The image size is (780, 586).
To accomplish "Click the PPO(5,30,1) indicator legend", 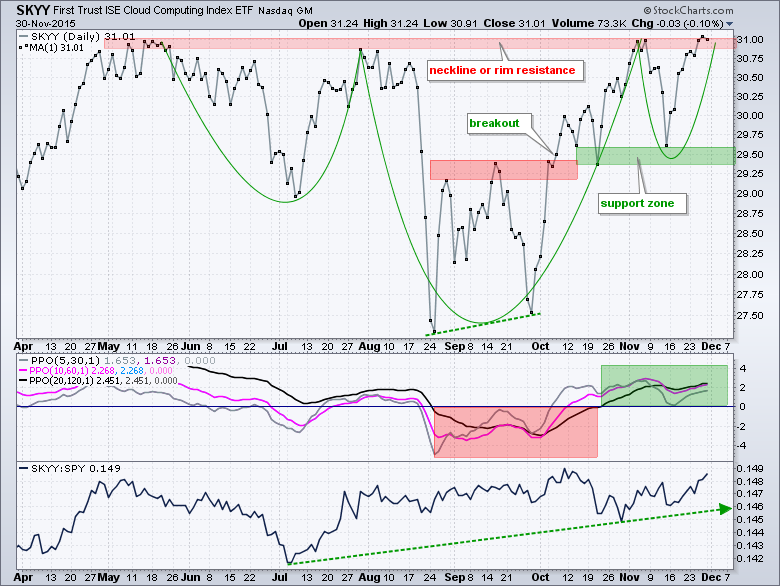I will point(117,361).
